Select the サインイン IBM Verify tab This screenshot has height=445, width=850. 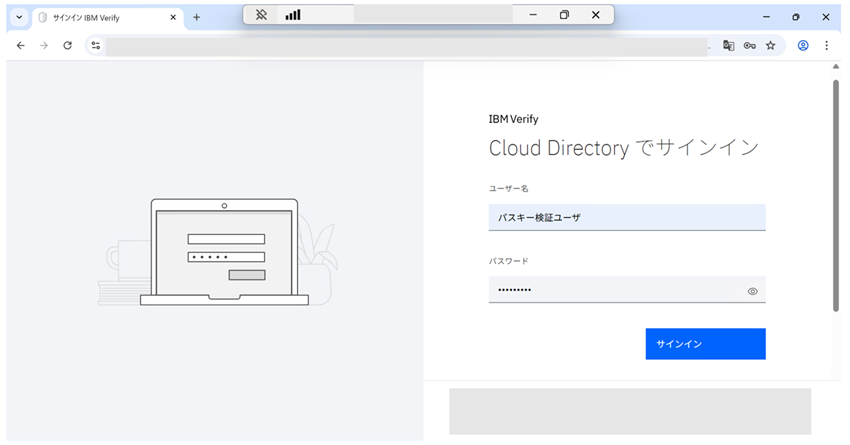pos(107,18)
